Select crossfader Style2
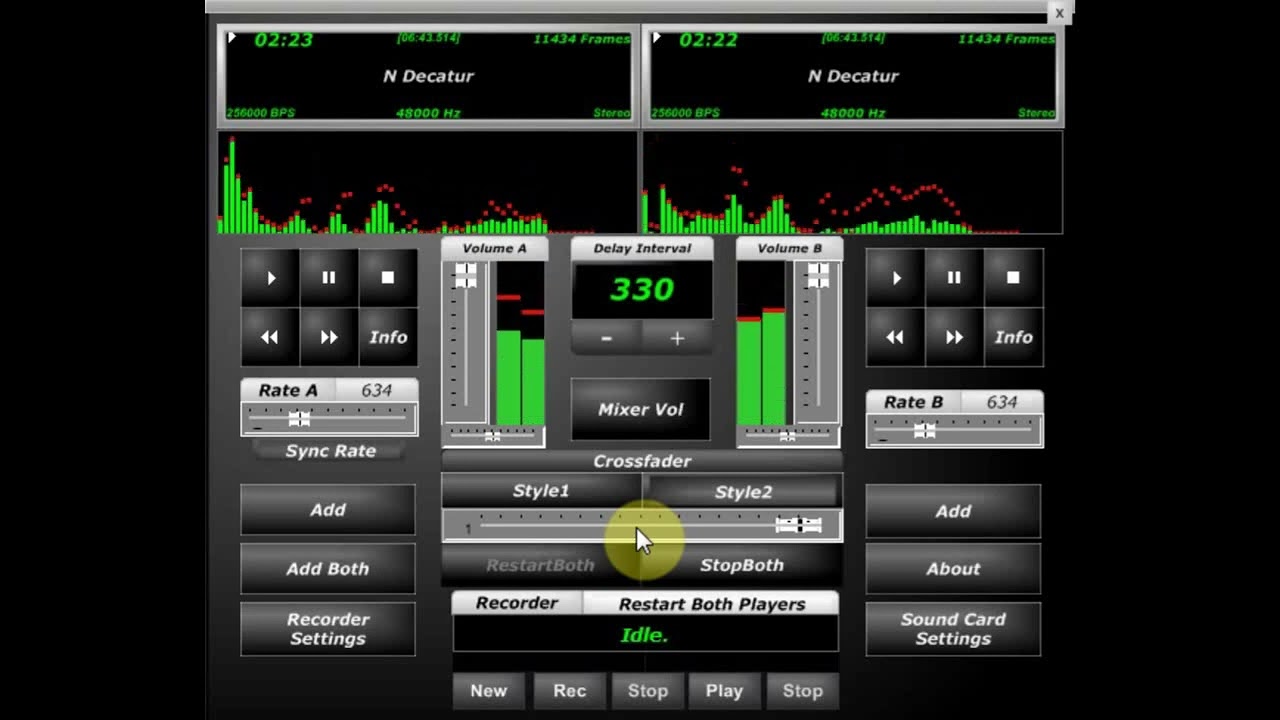The height and width of the screenshot is (720, 1280). click(743, 491)
